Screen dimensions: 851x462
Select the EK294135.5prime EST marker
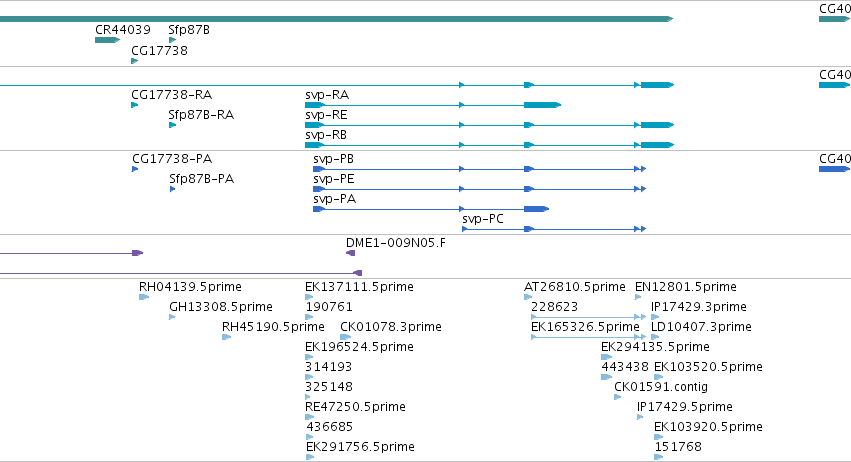[607, 357]
